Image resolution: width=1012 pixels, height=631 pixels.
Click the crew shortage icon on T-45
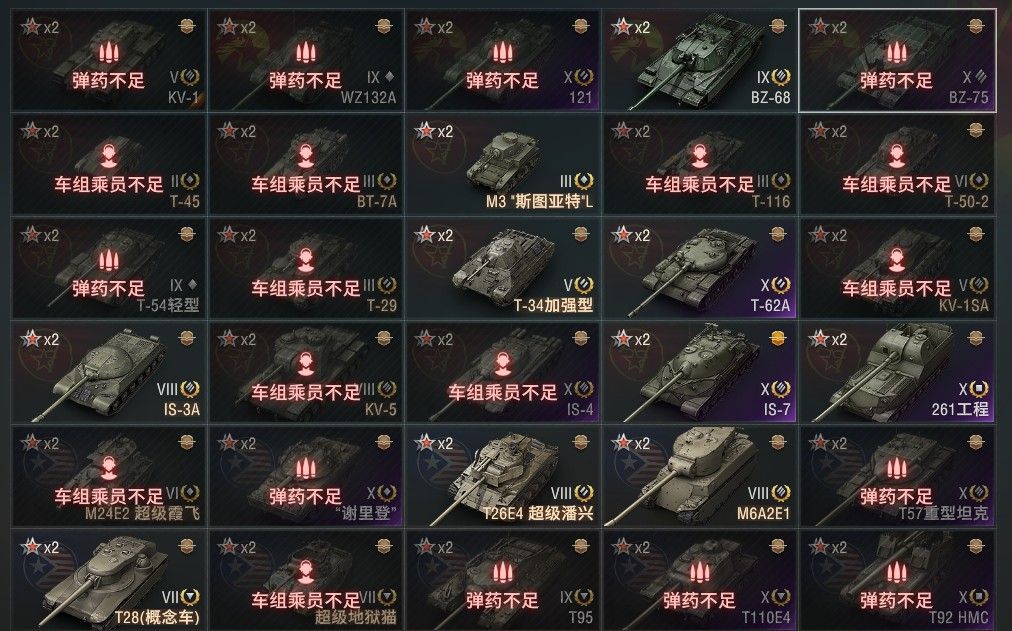(x=108, y=155)
